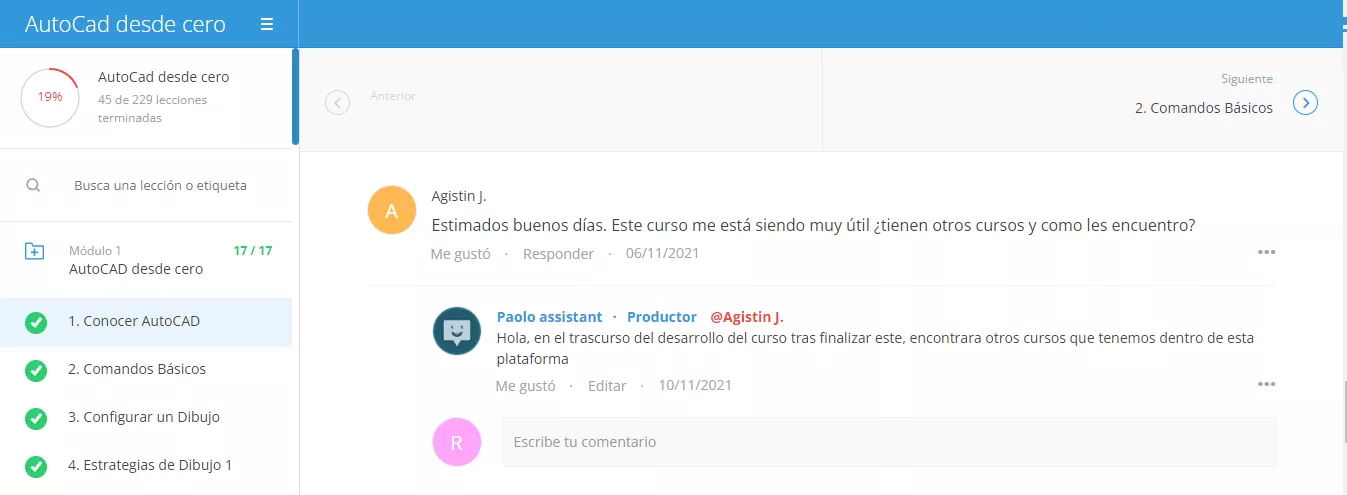Click the Anterior previous lesson label
This screenshot has height=495, width=1347.
click(x=393, y=96)
